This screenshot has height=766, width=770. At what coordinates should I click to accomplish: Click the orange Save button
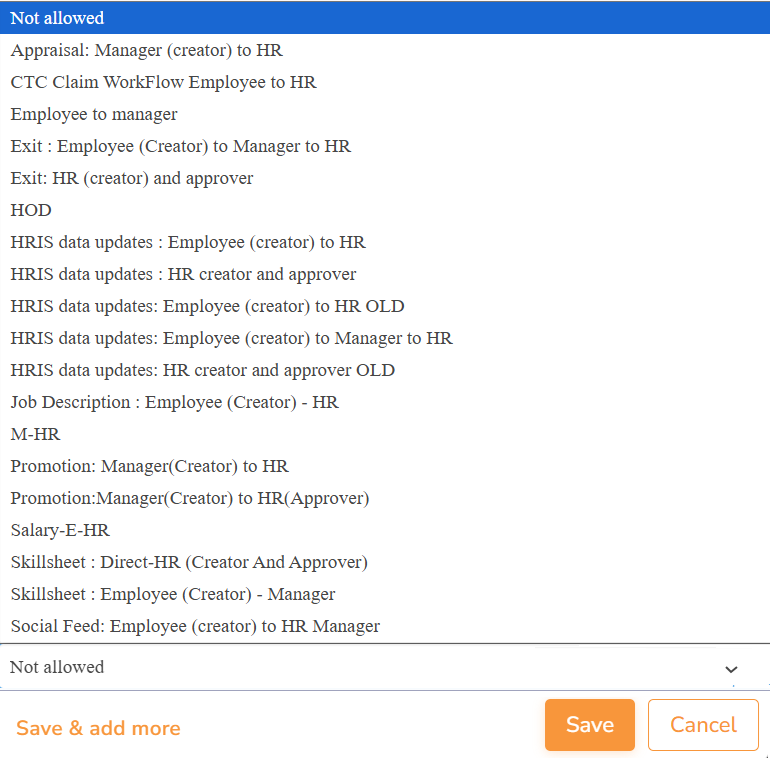589,725
